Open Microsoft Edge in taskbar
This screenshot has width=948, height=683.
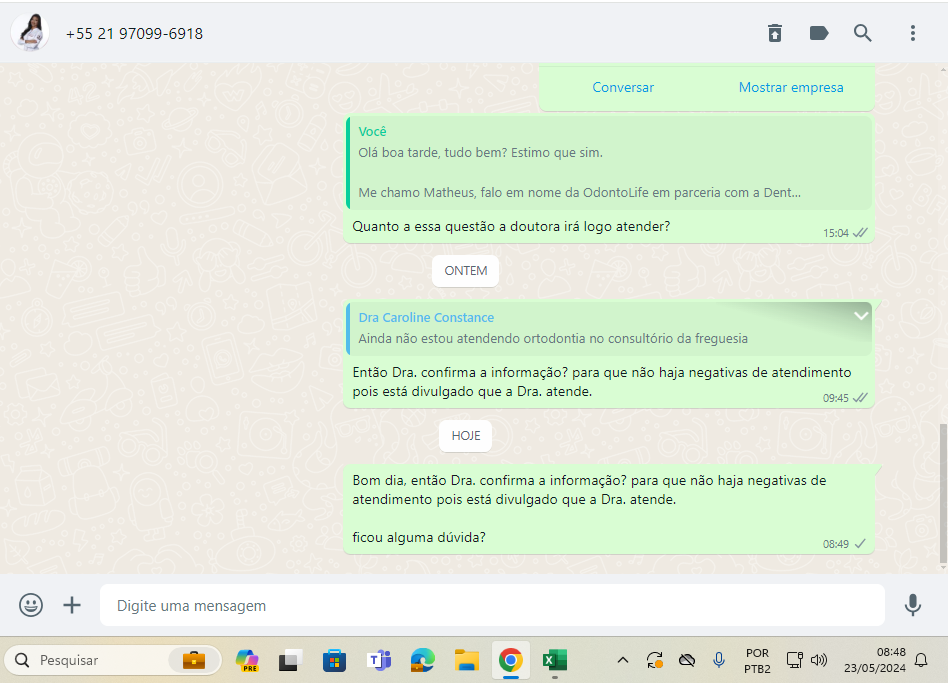[423, 660]
